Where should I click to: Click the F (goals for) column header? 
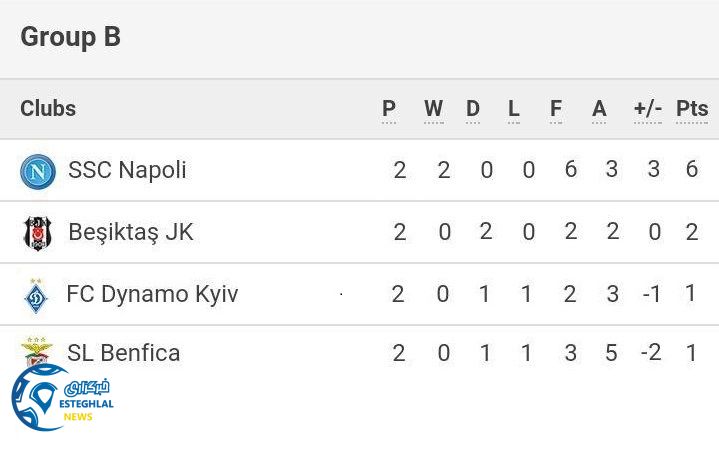556,109
